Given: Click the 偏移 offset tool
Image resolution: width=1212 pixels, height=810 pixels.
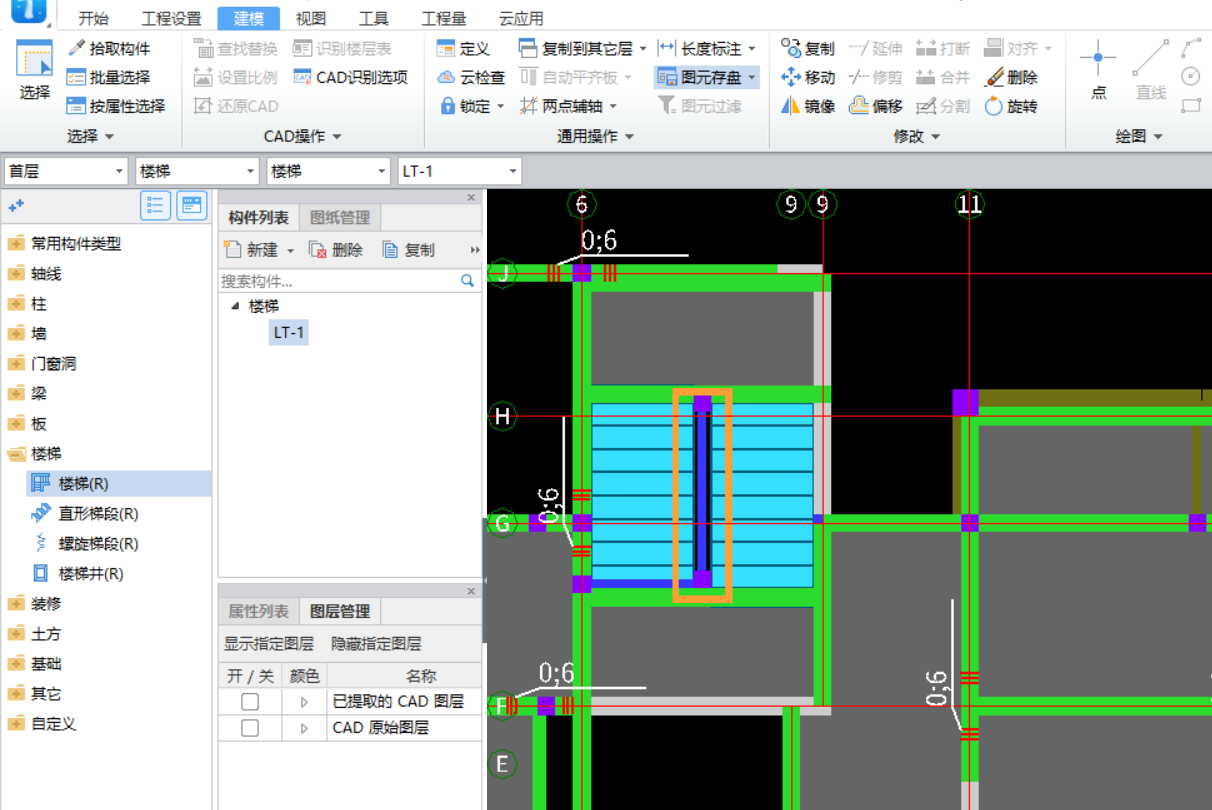Looking at the screenshot, I should [875, 106].
